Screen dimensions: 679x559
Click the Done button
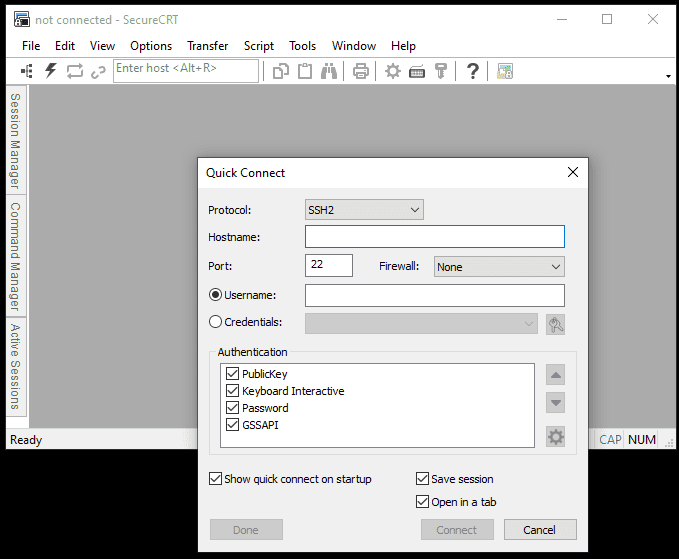pos(246,530)
